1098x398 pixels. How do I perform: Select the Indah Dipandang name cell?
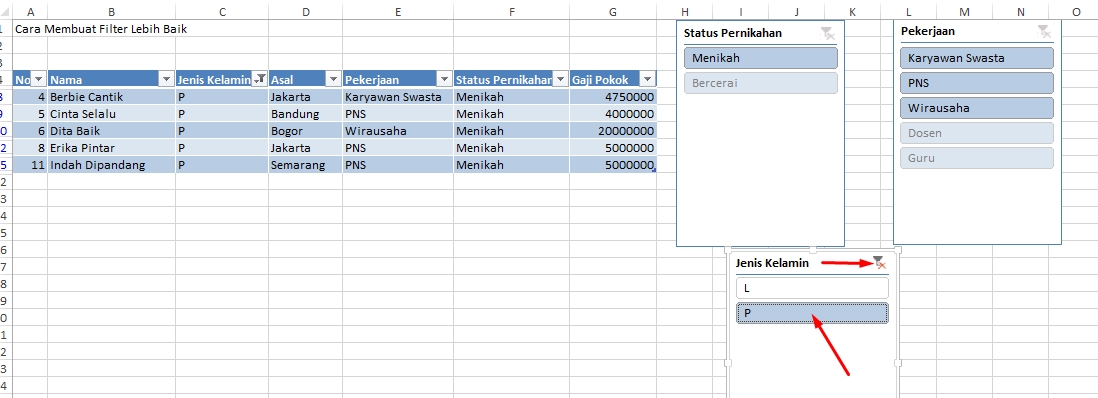111,165
